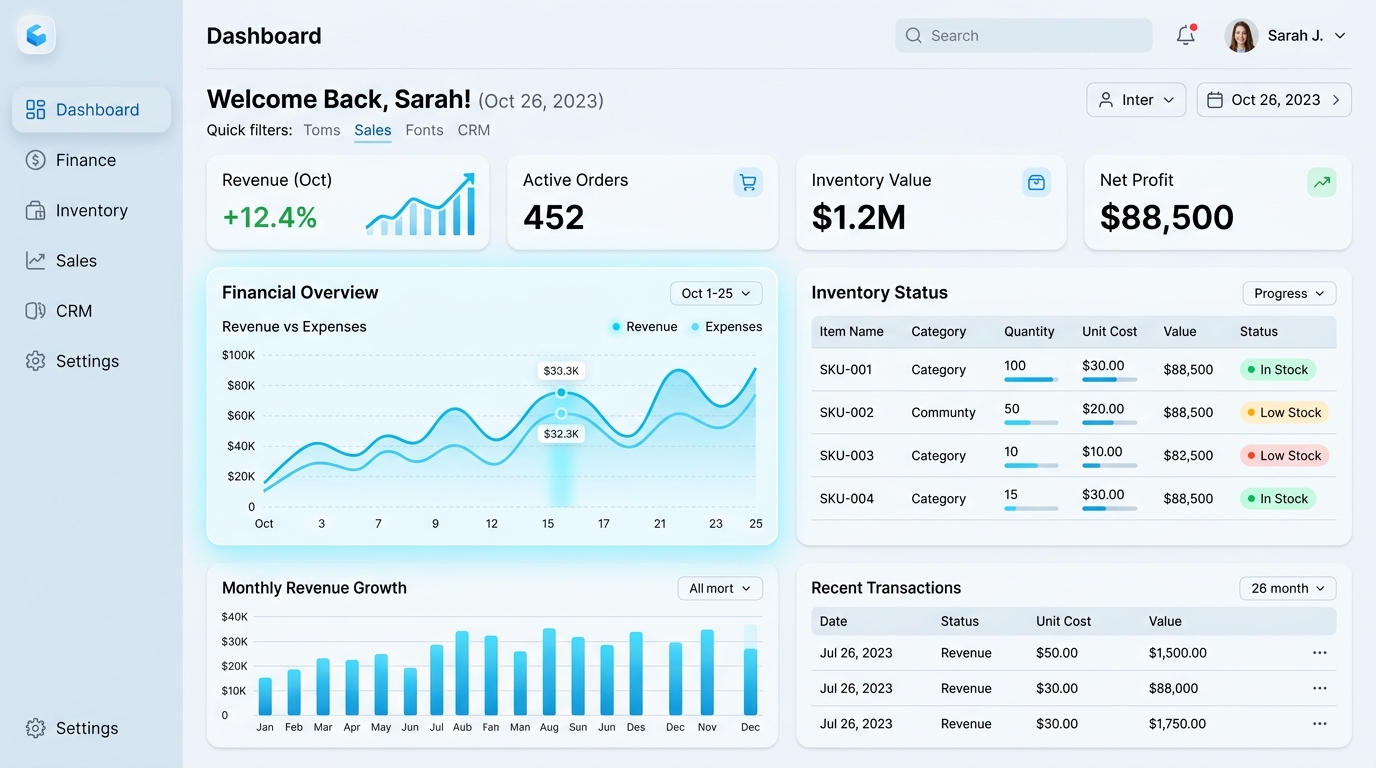Click the Active Orders 452 figure
This screenshot has width=1376, height=768.
[x=553, y=217]
